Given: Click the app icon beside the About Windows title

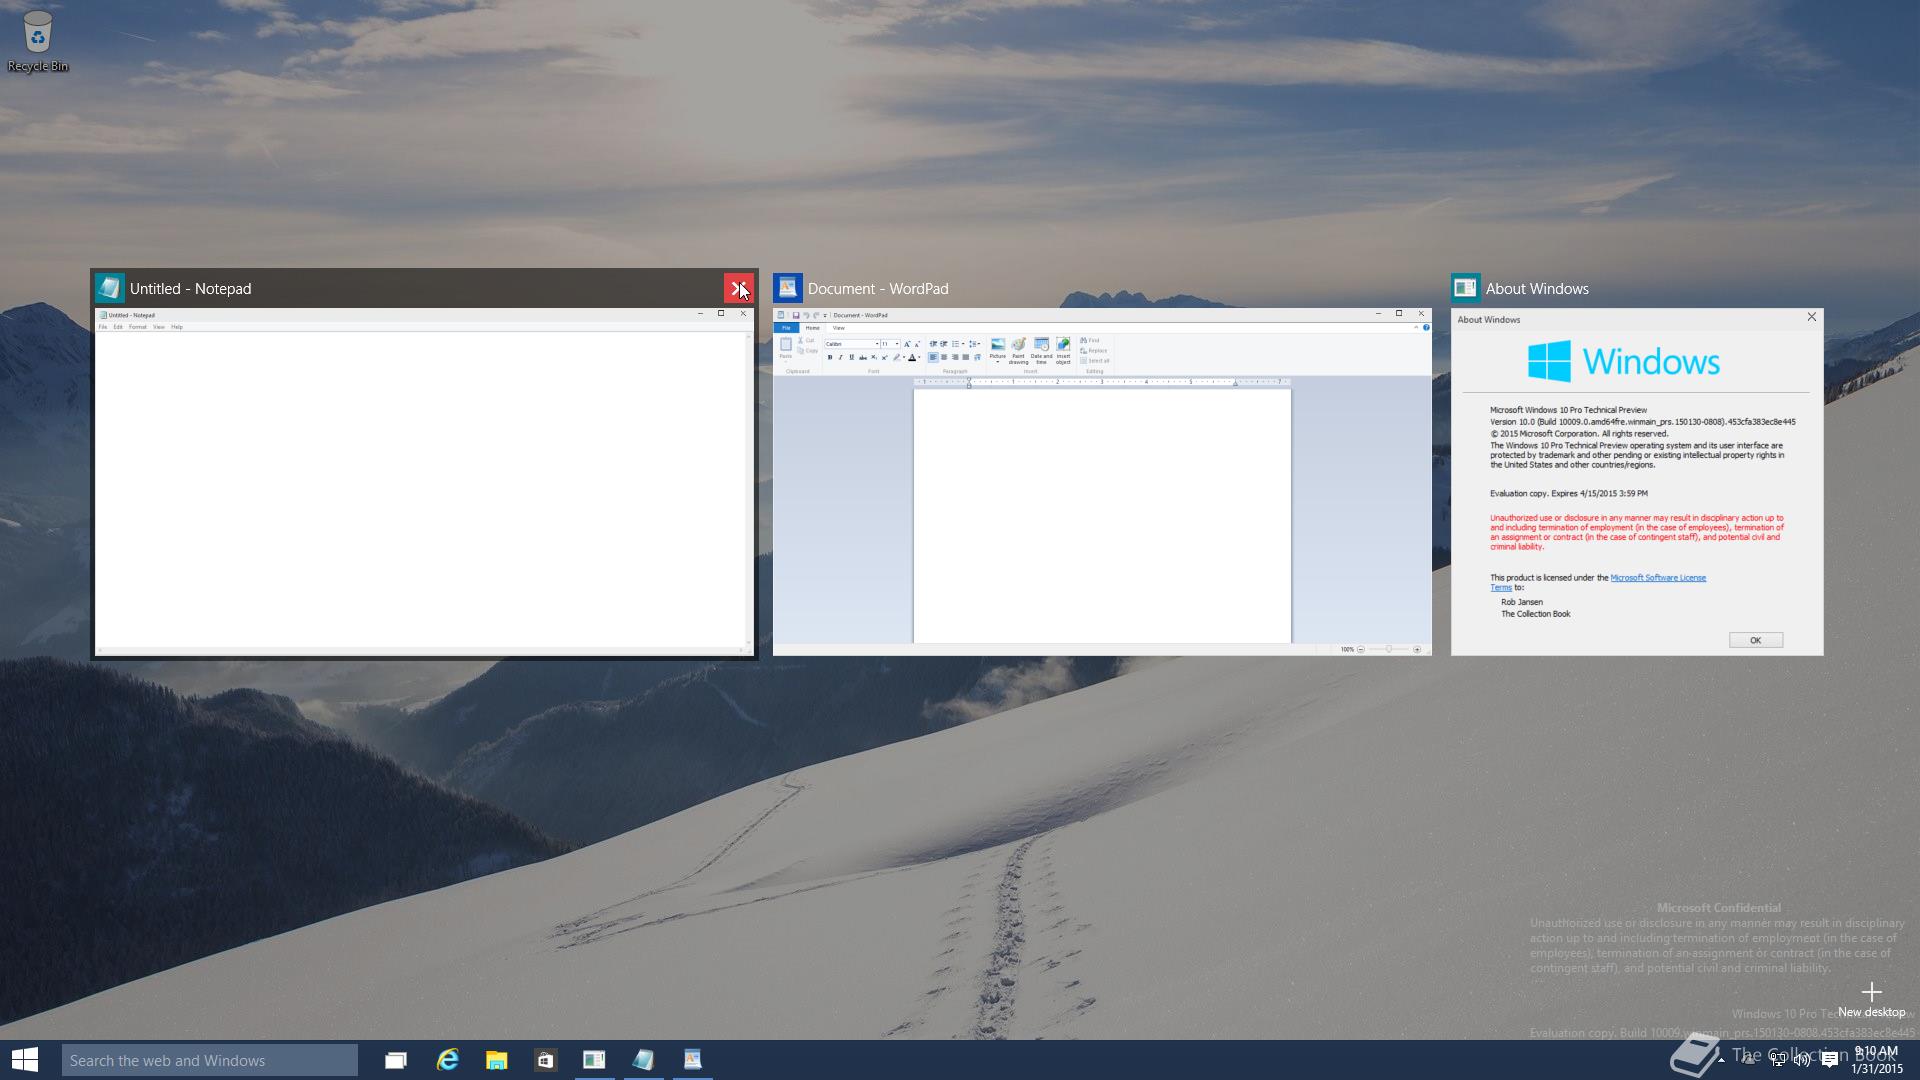Looking at the screenshot, I should [x=1466, y=288].
